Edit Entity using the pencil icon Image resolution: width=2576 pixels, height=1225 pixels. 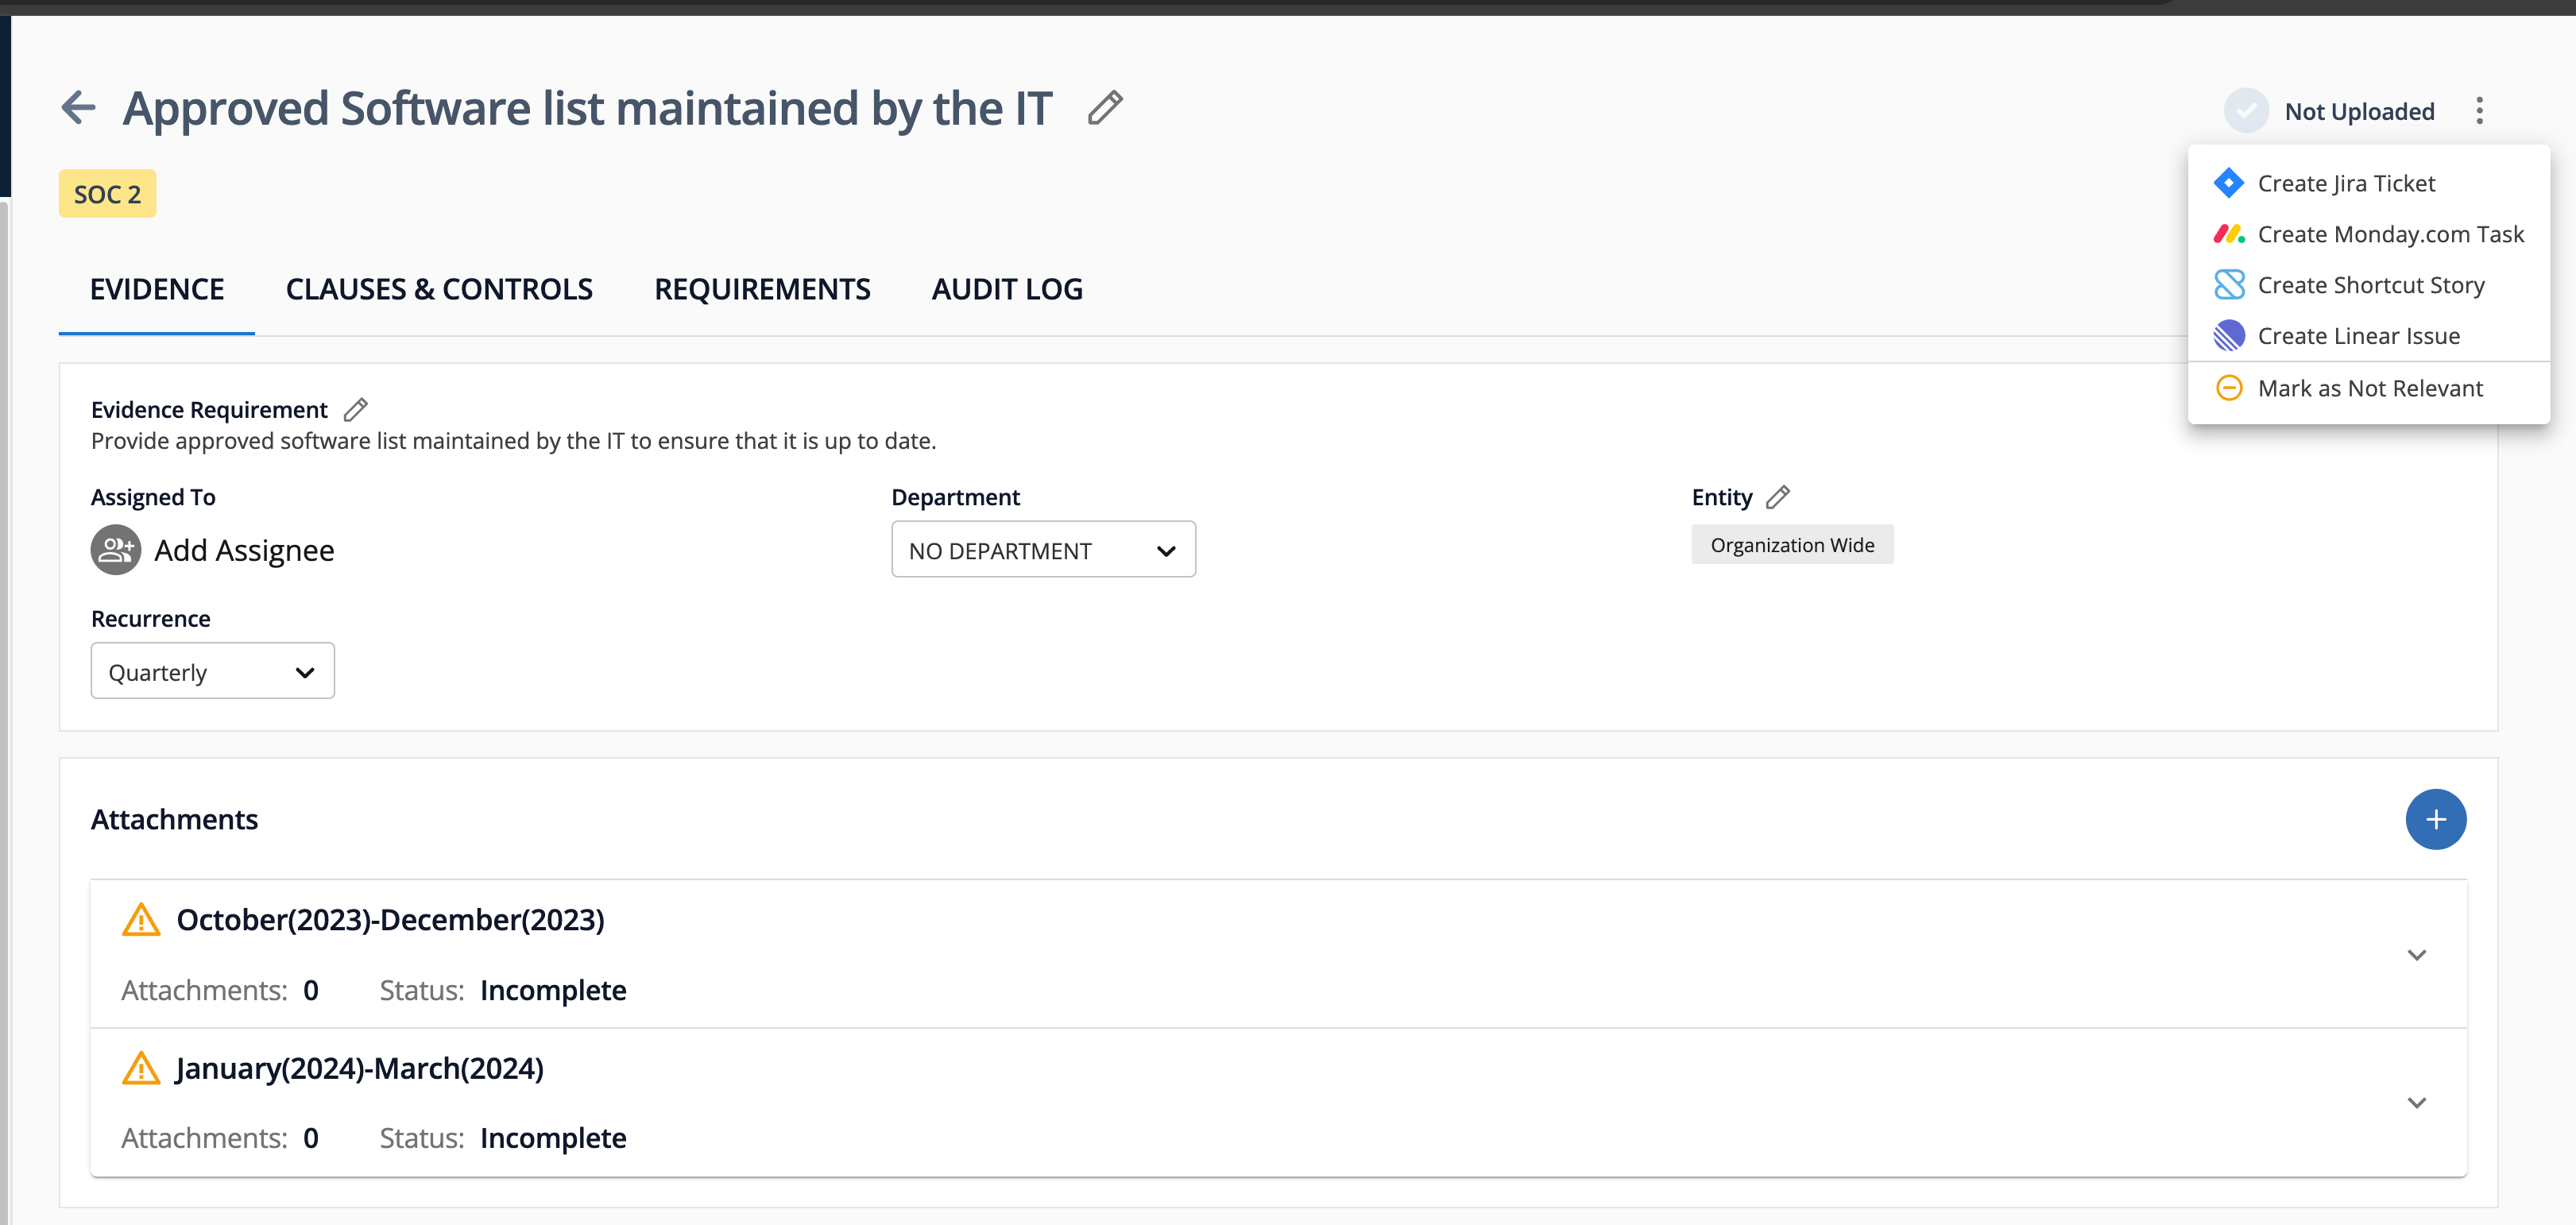pos(1777,497)
